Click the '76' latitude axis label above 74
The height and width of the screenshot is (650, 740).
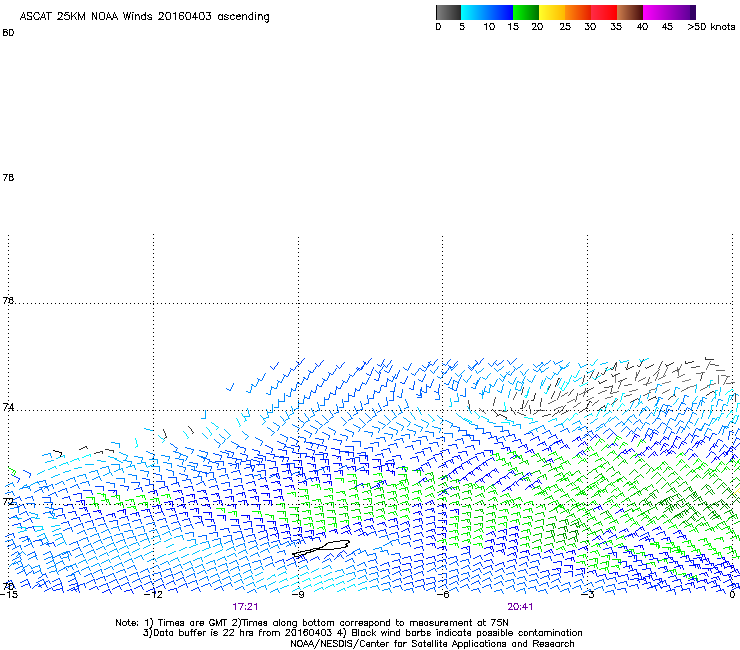point(8,300)
